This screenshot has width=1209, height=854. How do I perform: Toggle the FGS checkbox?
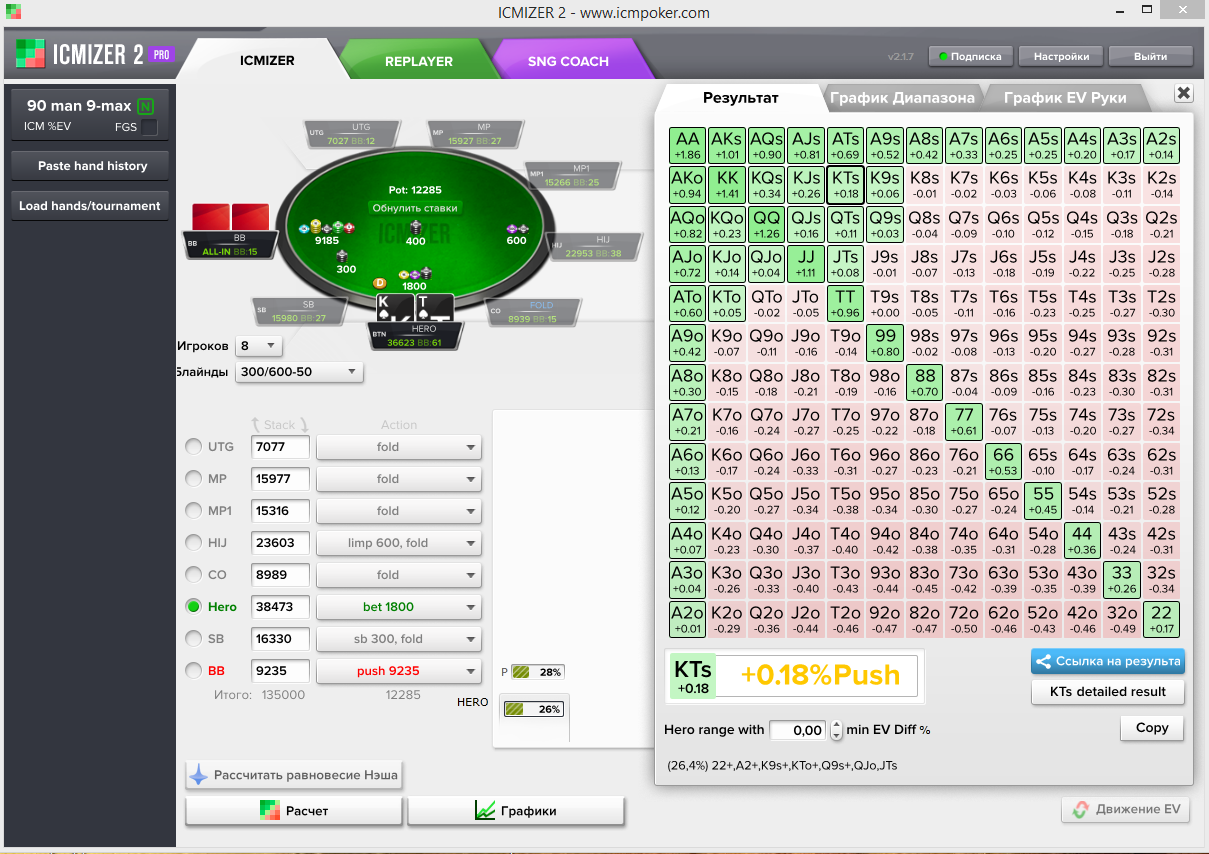tap(149, 127)
